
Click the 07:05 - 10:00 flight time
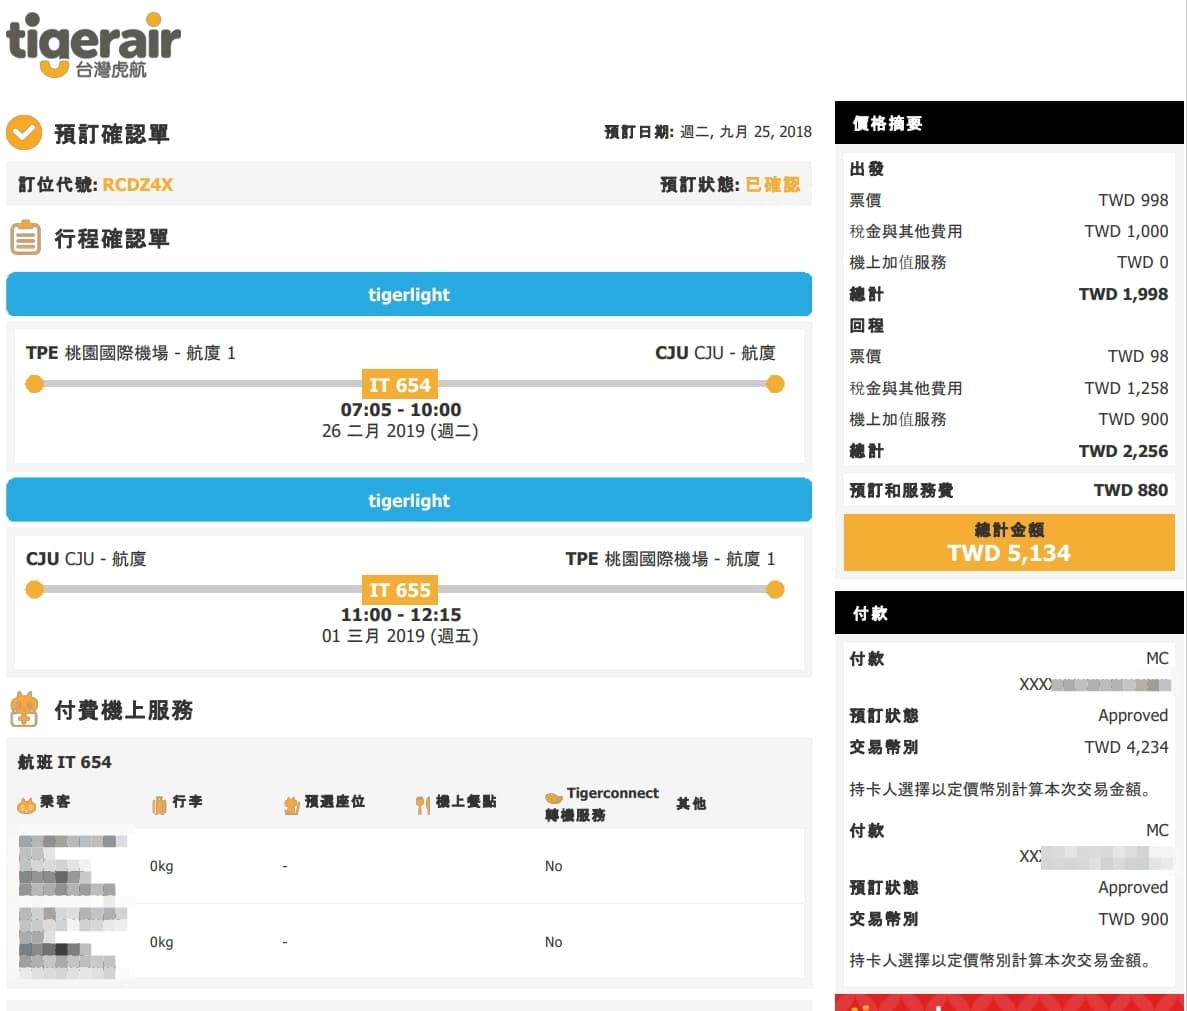click(400, 409)
